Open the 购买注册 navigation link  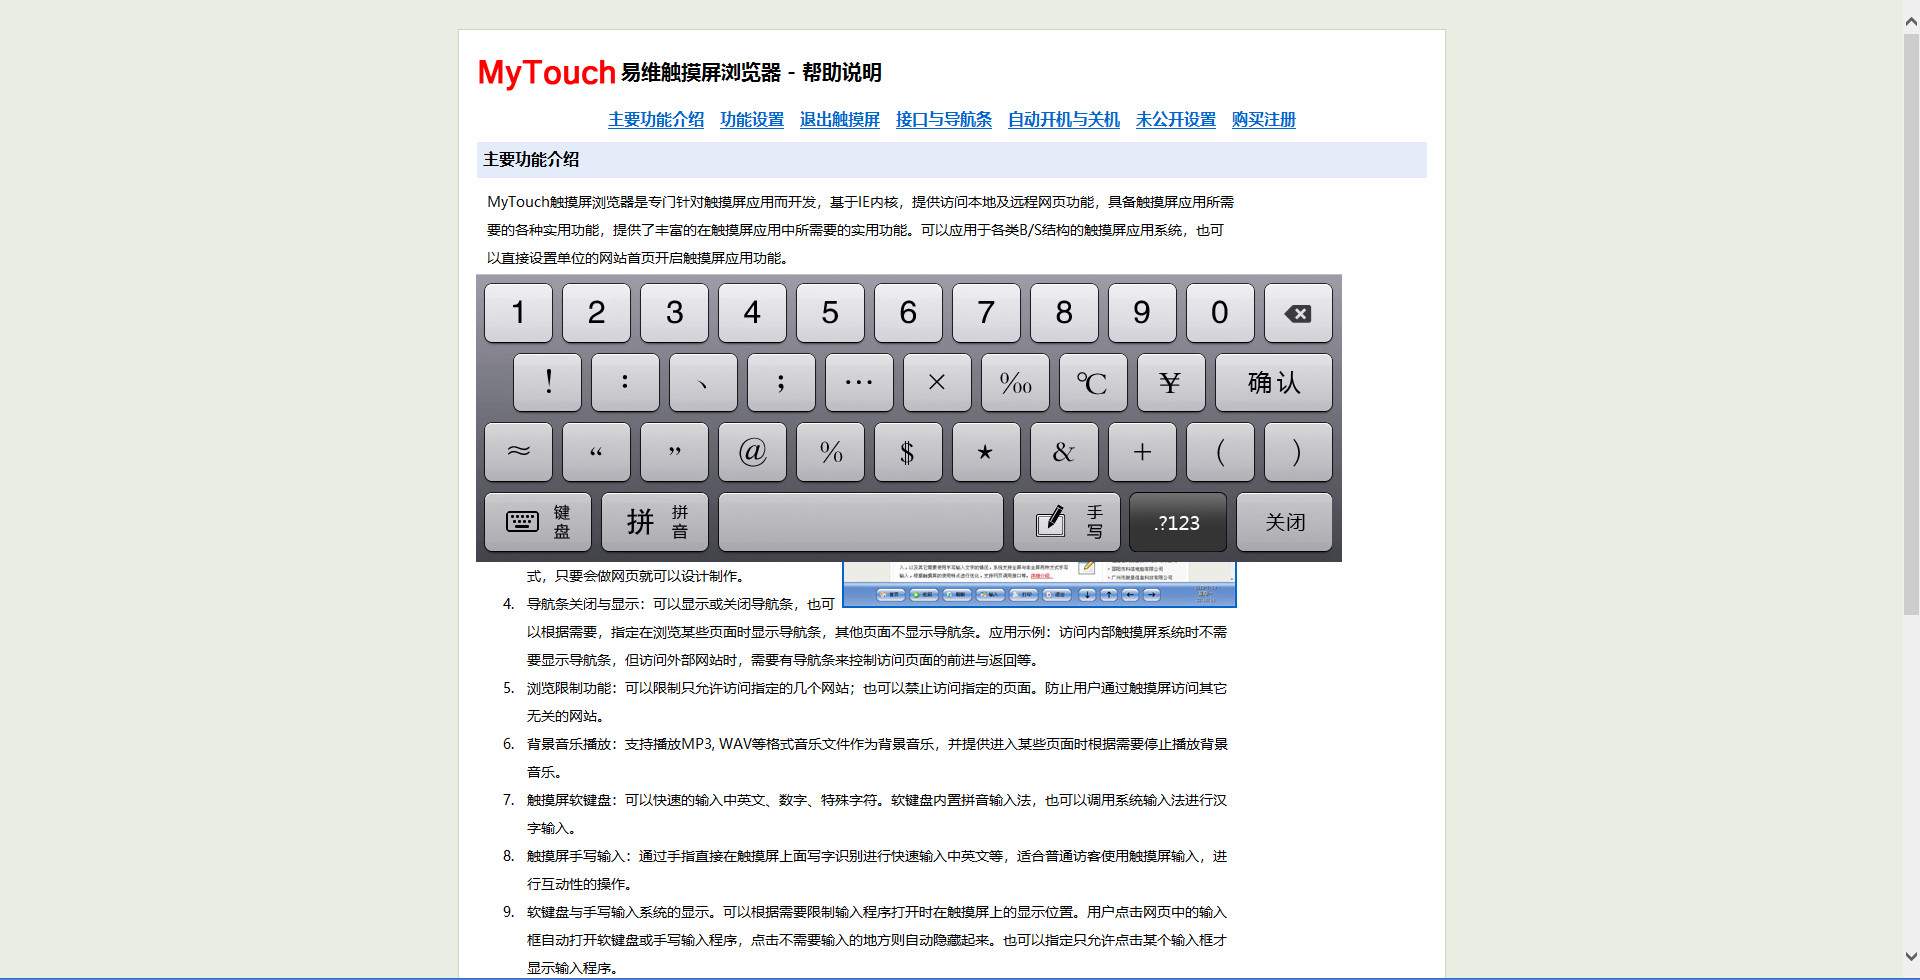tap(1264, 120)
